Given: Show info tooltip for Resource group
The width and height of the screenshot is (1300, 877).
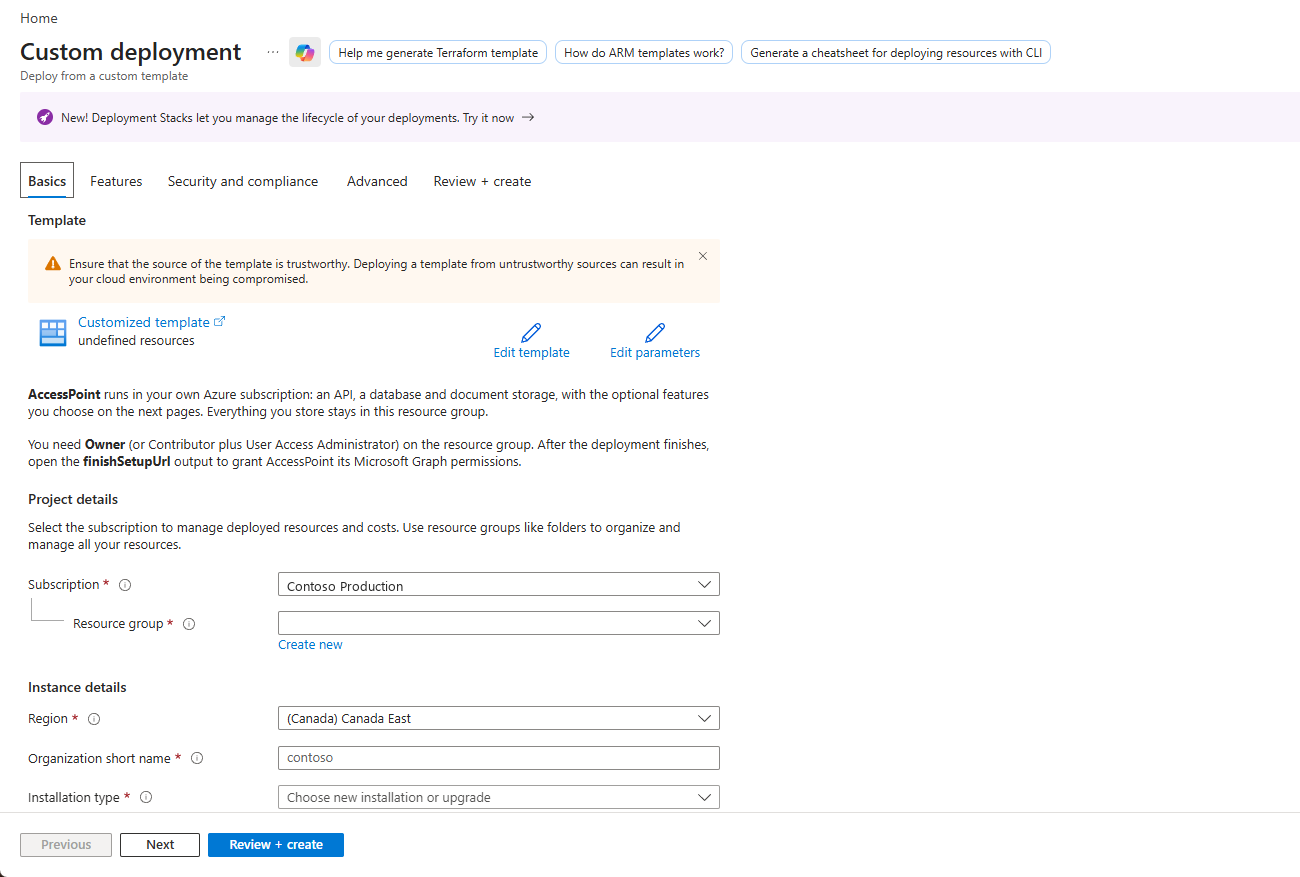Looking at the screenshot, I should coord(189,624).
